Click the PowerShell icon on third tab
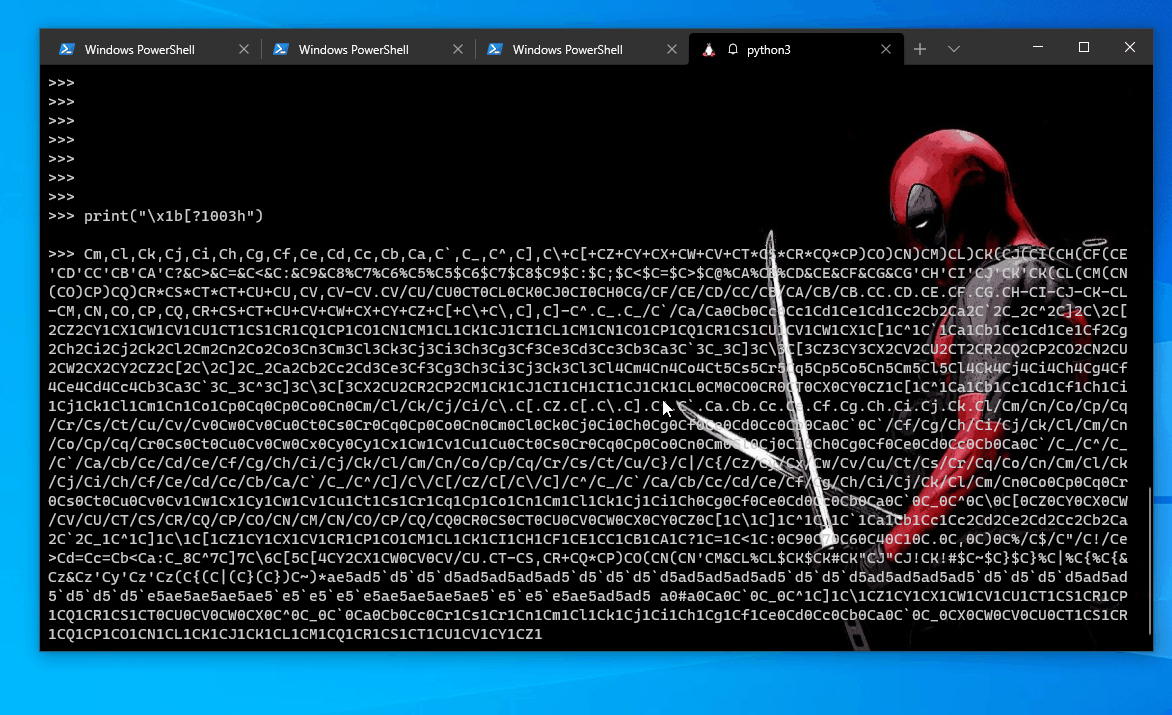 coord(495,49)
